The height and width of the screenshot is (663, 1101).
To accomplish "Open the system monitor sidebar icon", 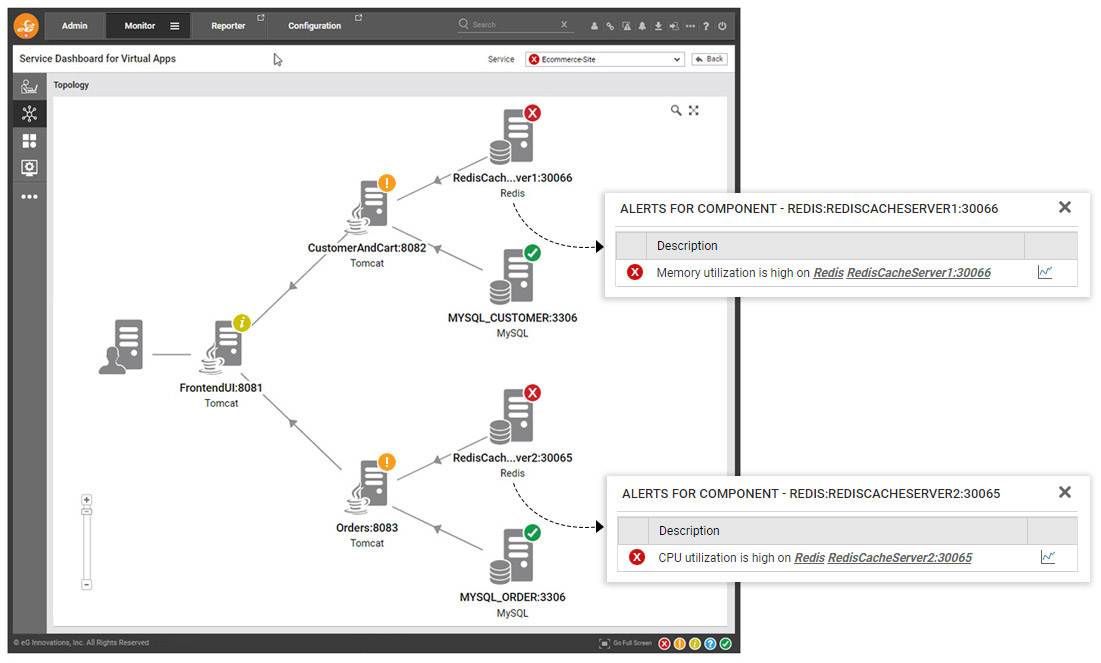I will (x=29, y=168).
